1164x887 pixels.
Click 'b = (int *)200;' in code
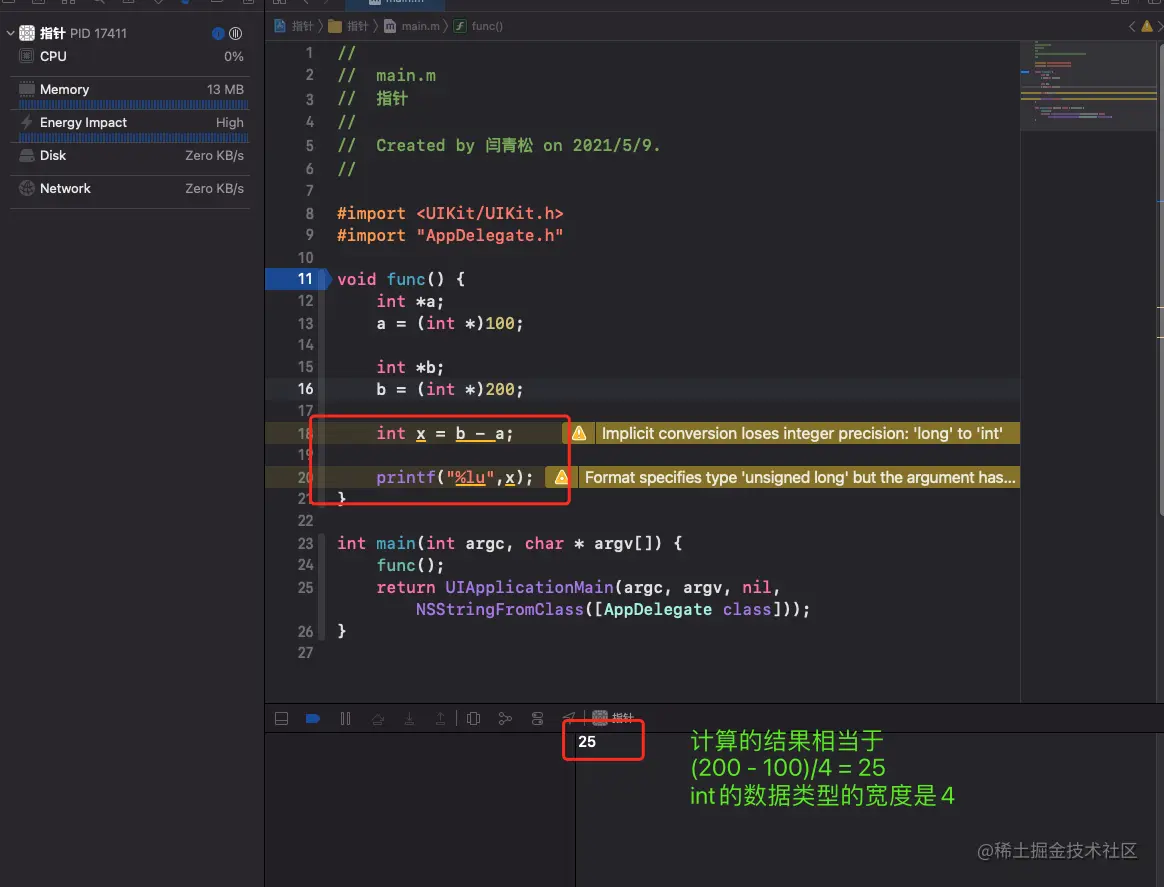click(x=449, y=390)
